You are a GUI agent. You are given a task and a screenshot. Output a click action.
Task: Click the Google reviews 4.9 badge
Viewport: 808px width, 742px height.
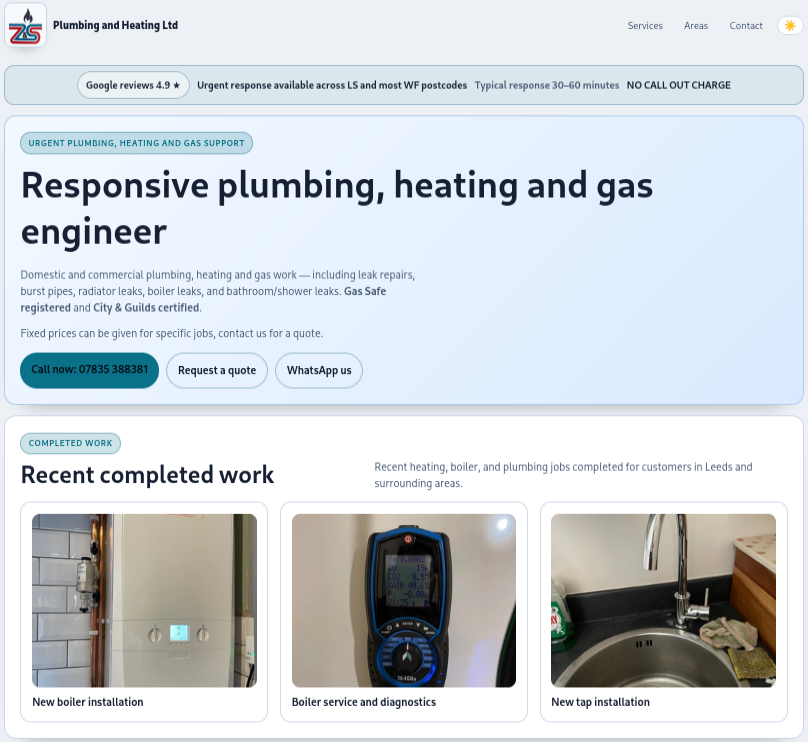click(x=133, y=85)
